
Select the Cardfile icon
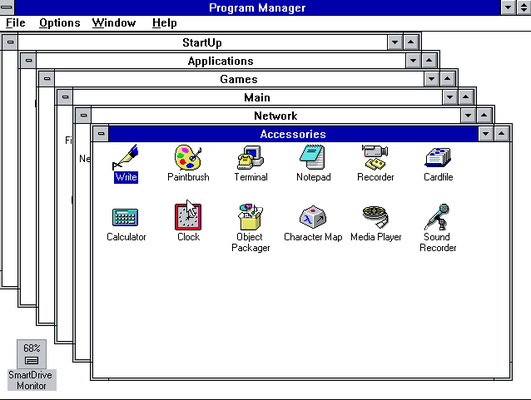tap(438, 158)
